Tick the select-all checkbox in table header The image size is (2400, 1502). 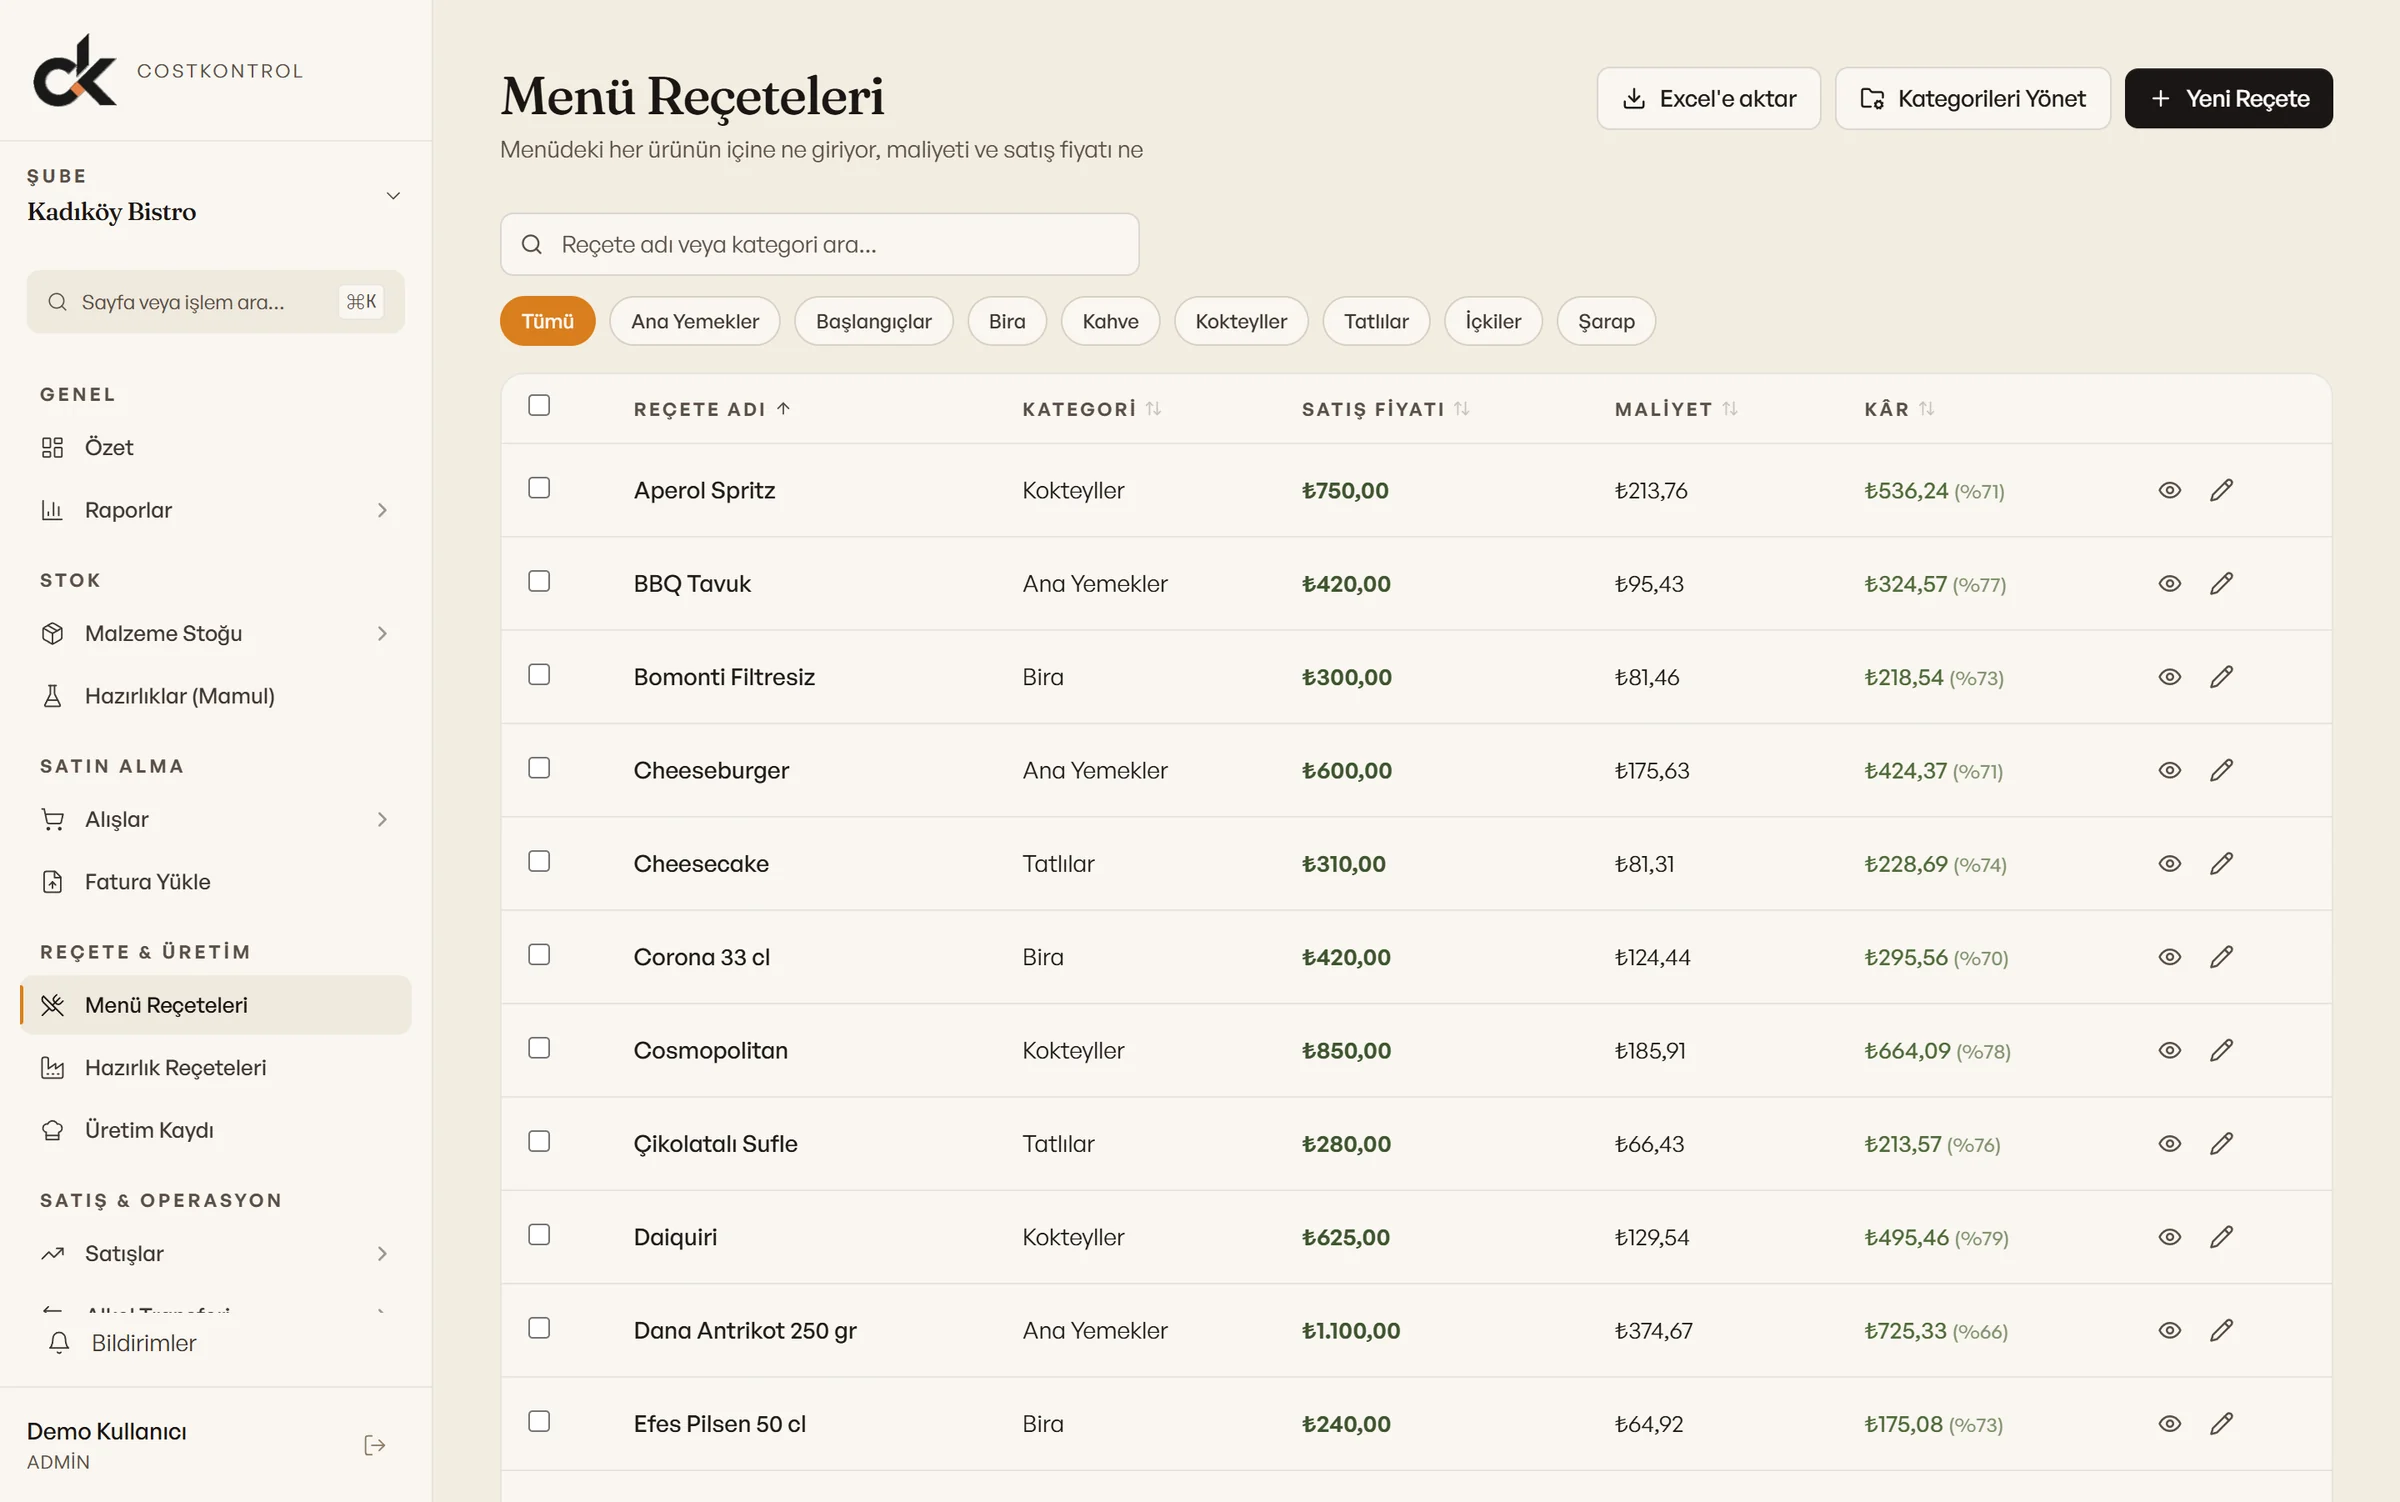pyautogui.click(x=539, y=405)
